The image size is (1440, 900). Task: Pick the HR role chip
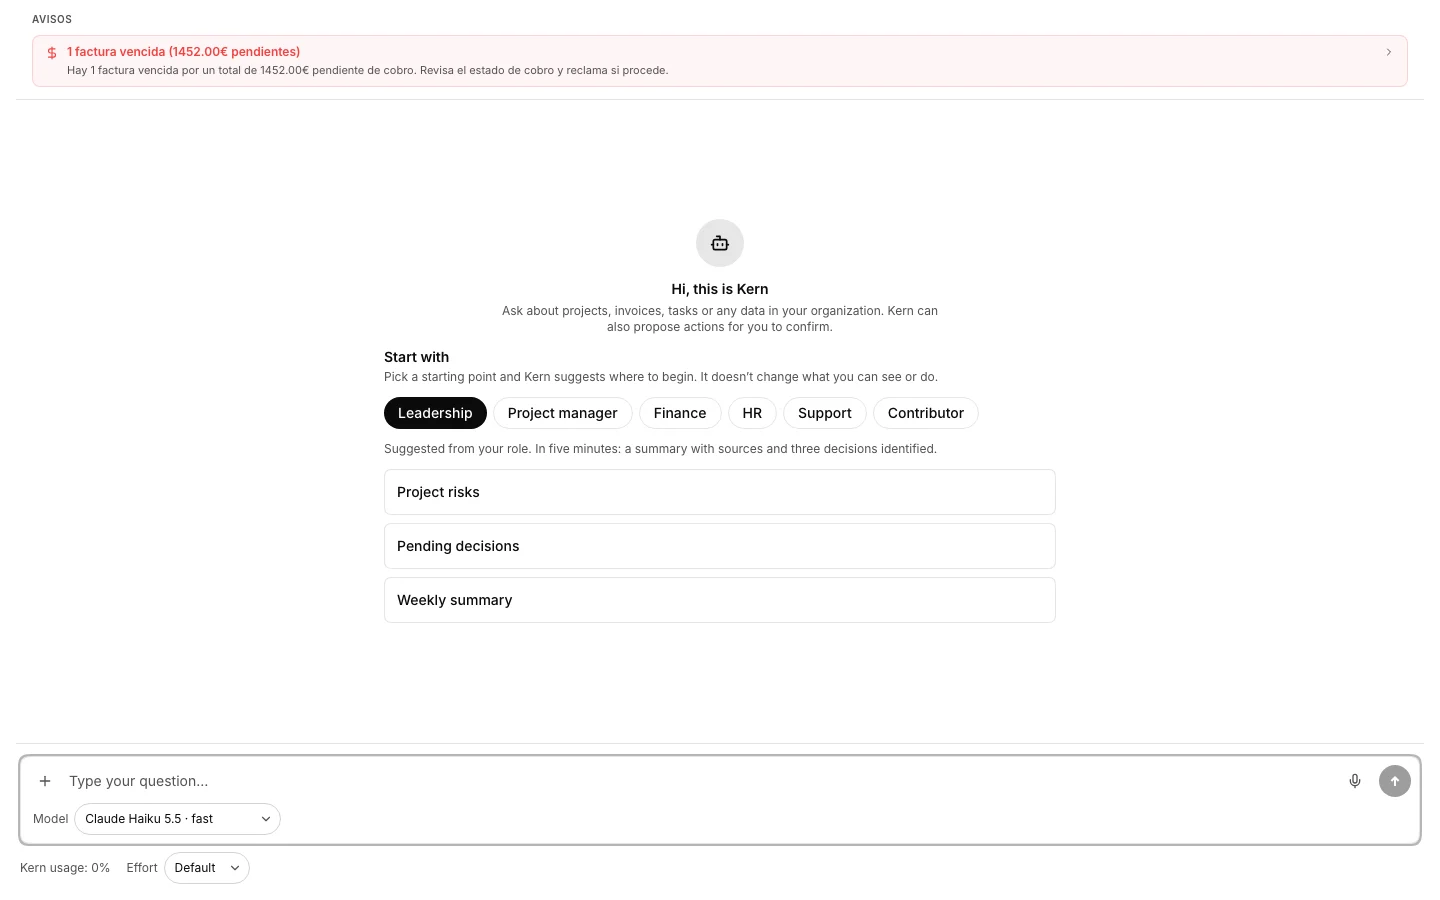752,413
